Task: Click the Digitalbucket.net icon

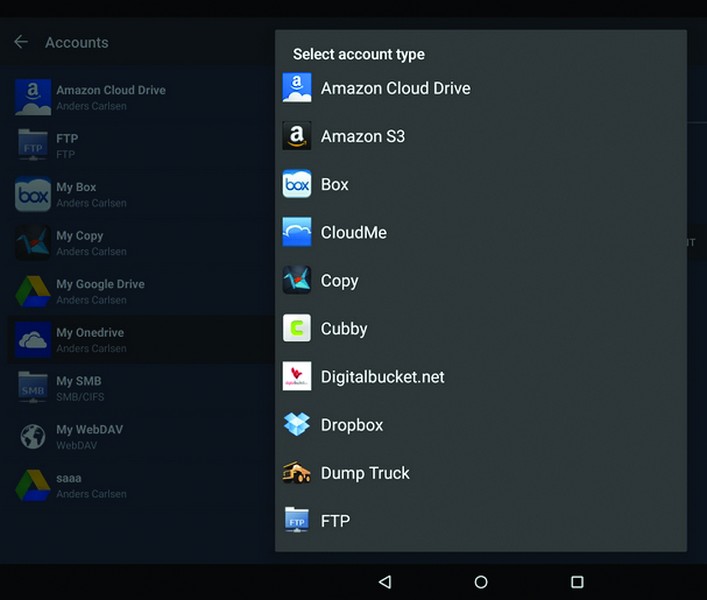Action: coord(297,376)
